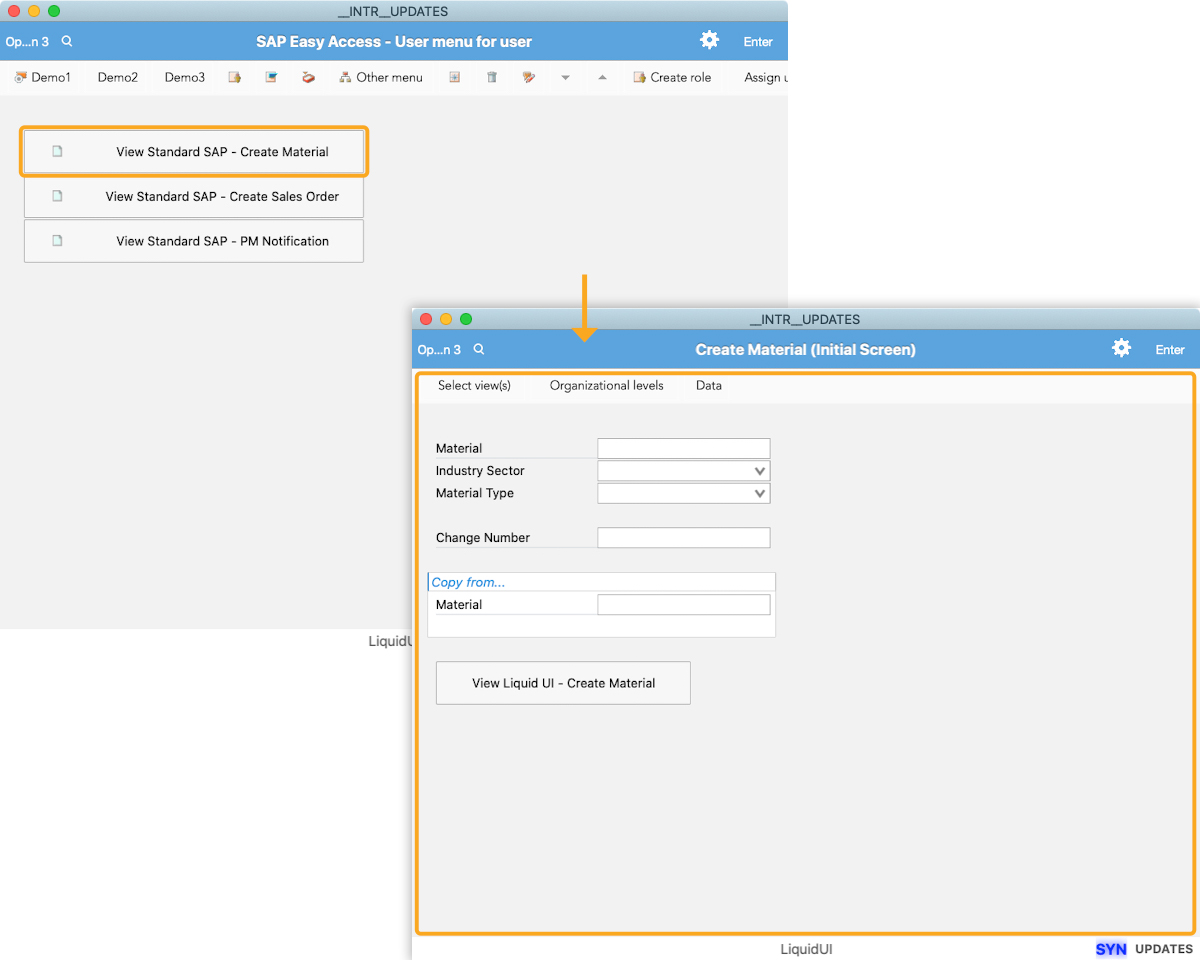Click the red eraser icon in the toolbar
The height and width of the screenshot is (960, 1200).
(308, 77)
